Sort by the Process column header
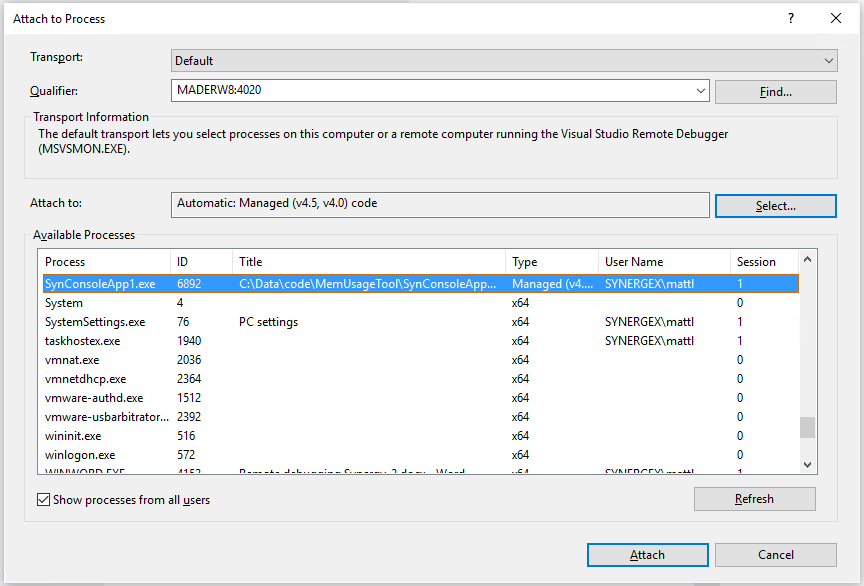The image size is (864, 586). 105,262
